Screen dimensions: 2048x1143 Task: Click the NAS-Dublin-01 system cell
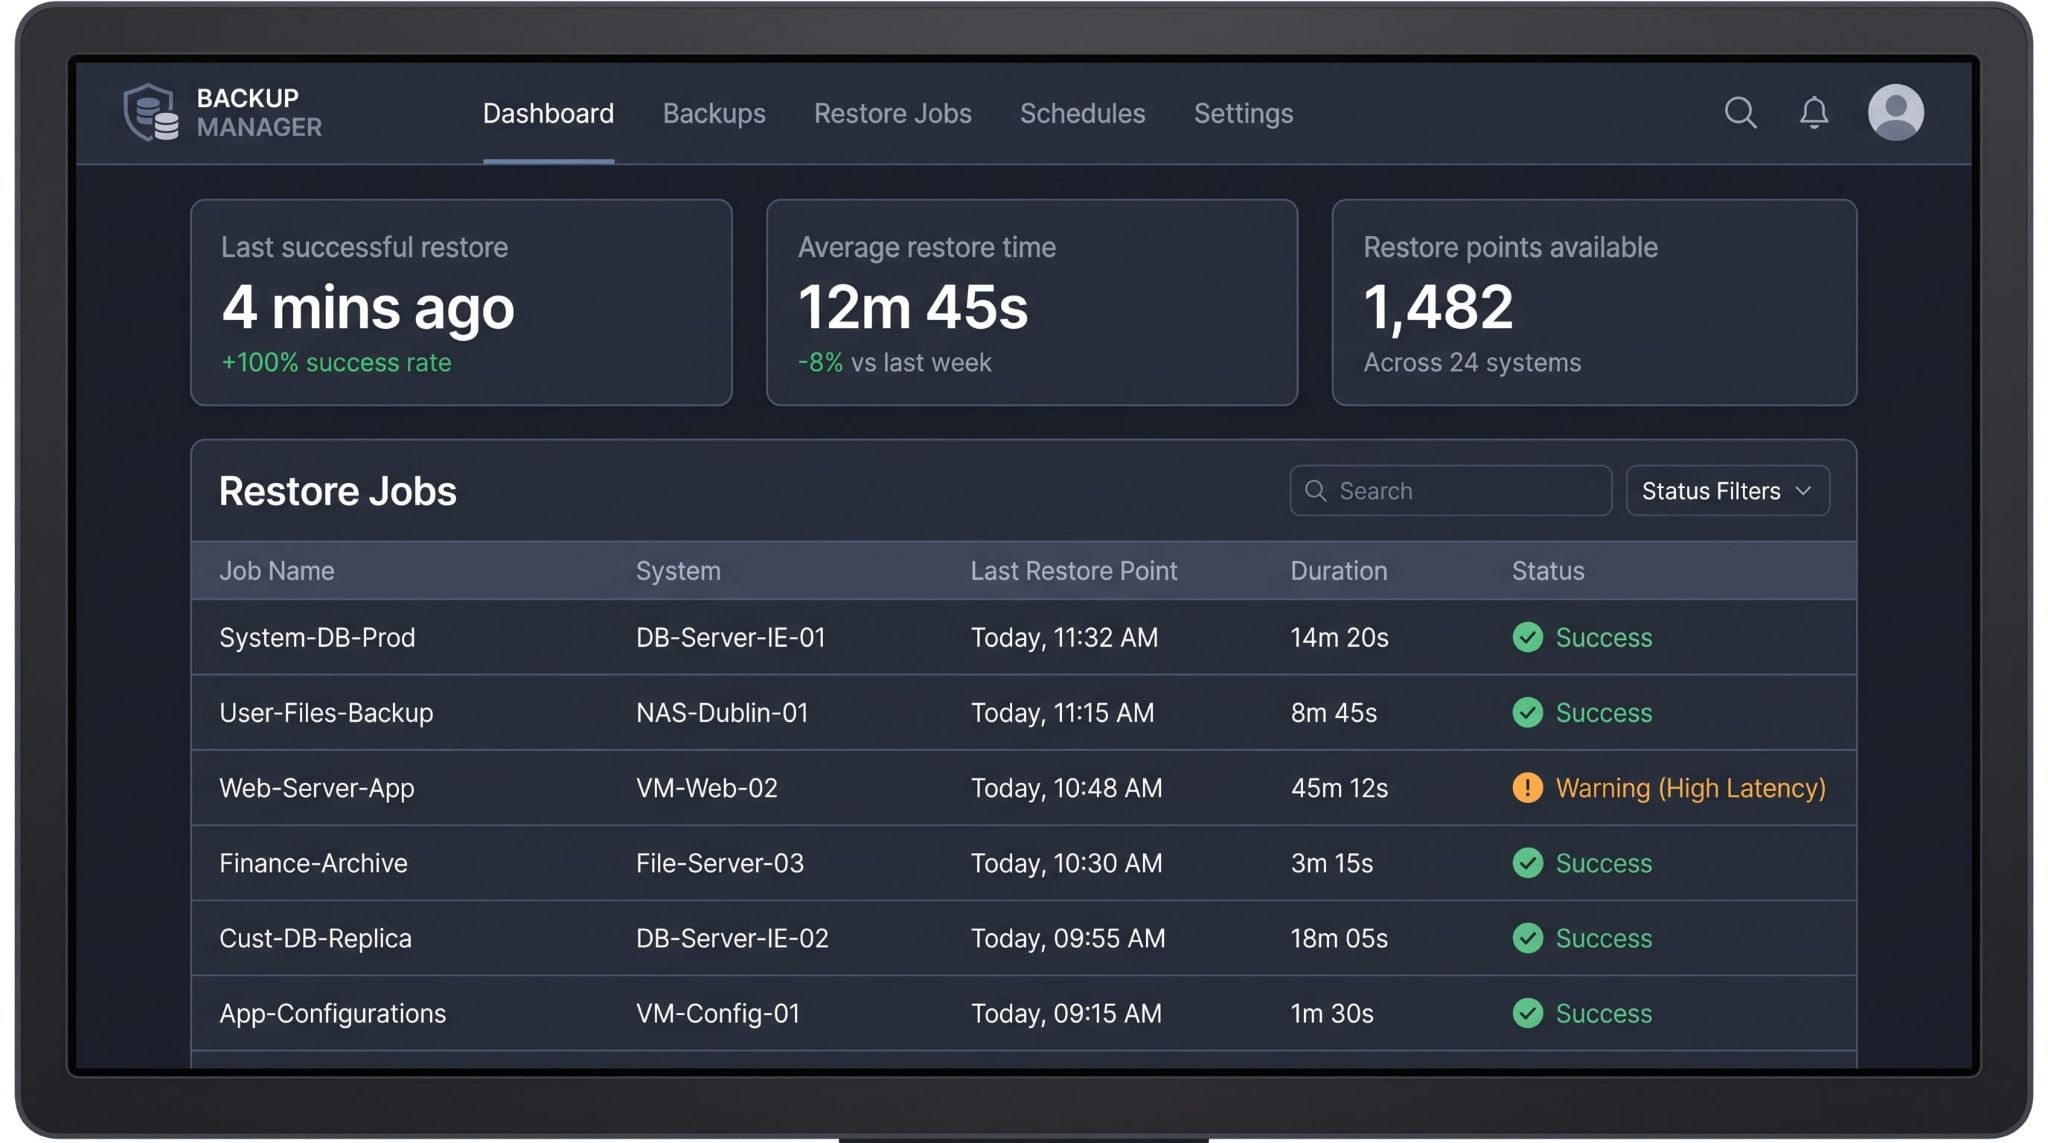[x=722, y=713]
